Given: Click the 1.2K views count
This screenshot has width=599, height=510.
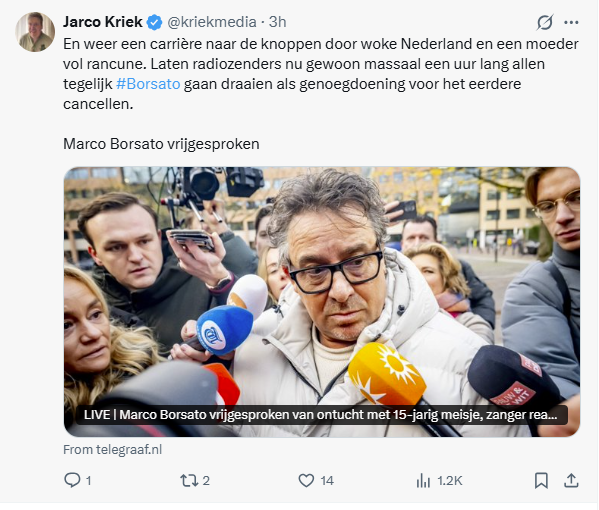Looking at the screenshot, I should click(x=450, y=481).
